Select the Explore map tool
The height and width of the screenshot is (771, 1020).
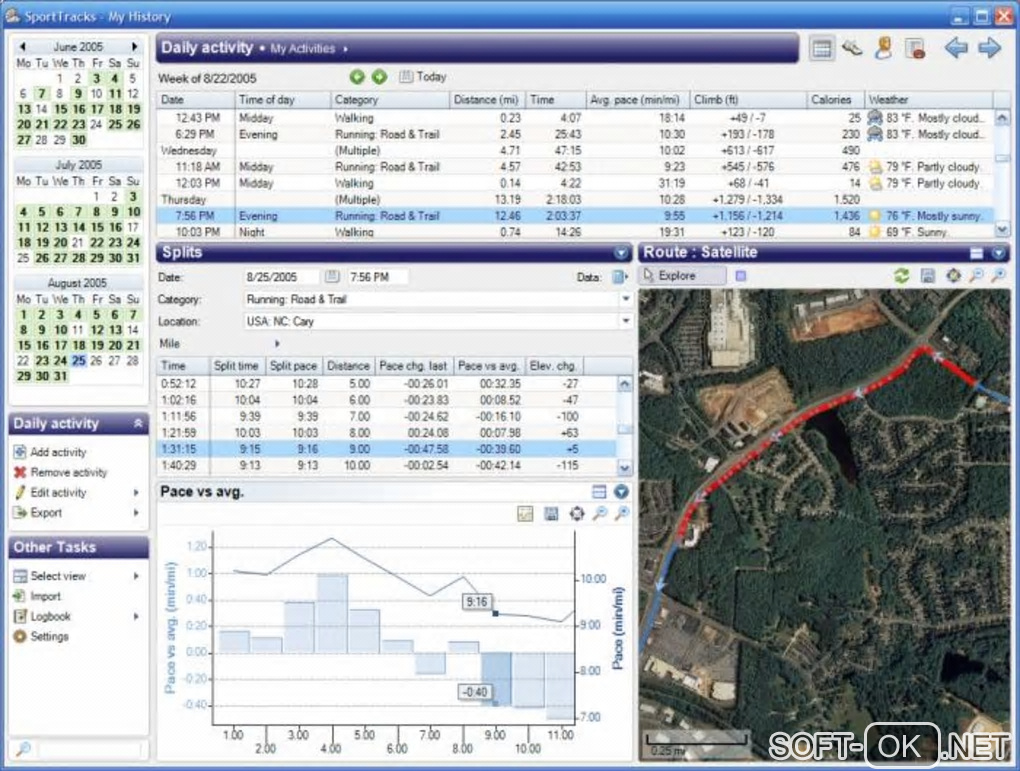pyautogui.click(x=682, y=276)
